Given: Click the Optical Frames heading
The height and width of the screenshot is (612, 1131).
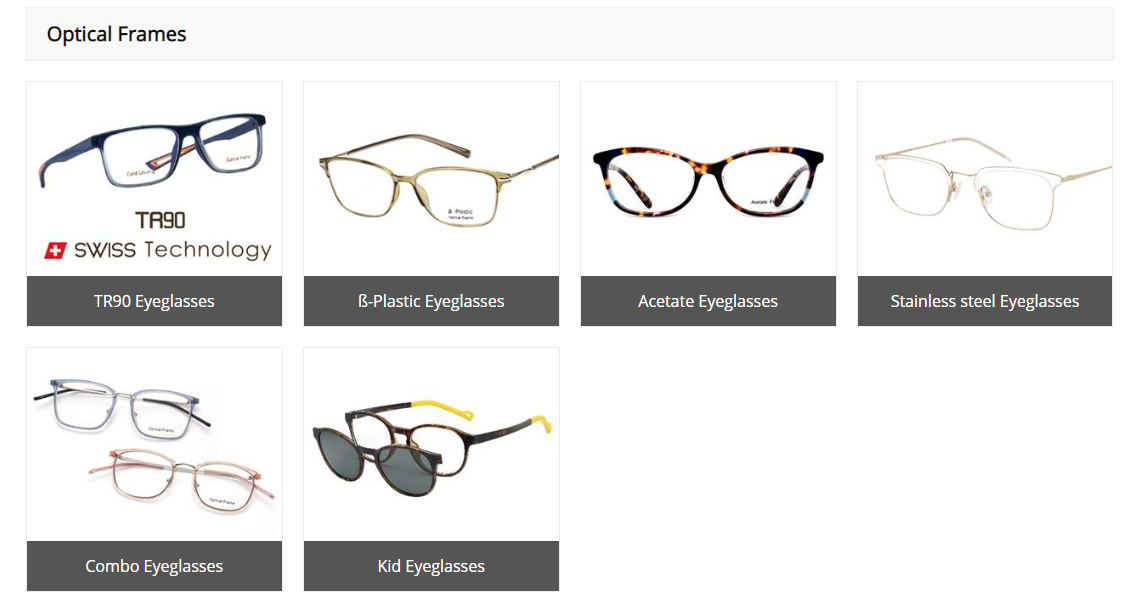Looking at the screenshot, I should (x=117, y=34).
